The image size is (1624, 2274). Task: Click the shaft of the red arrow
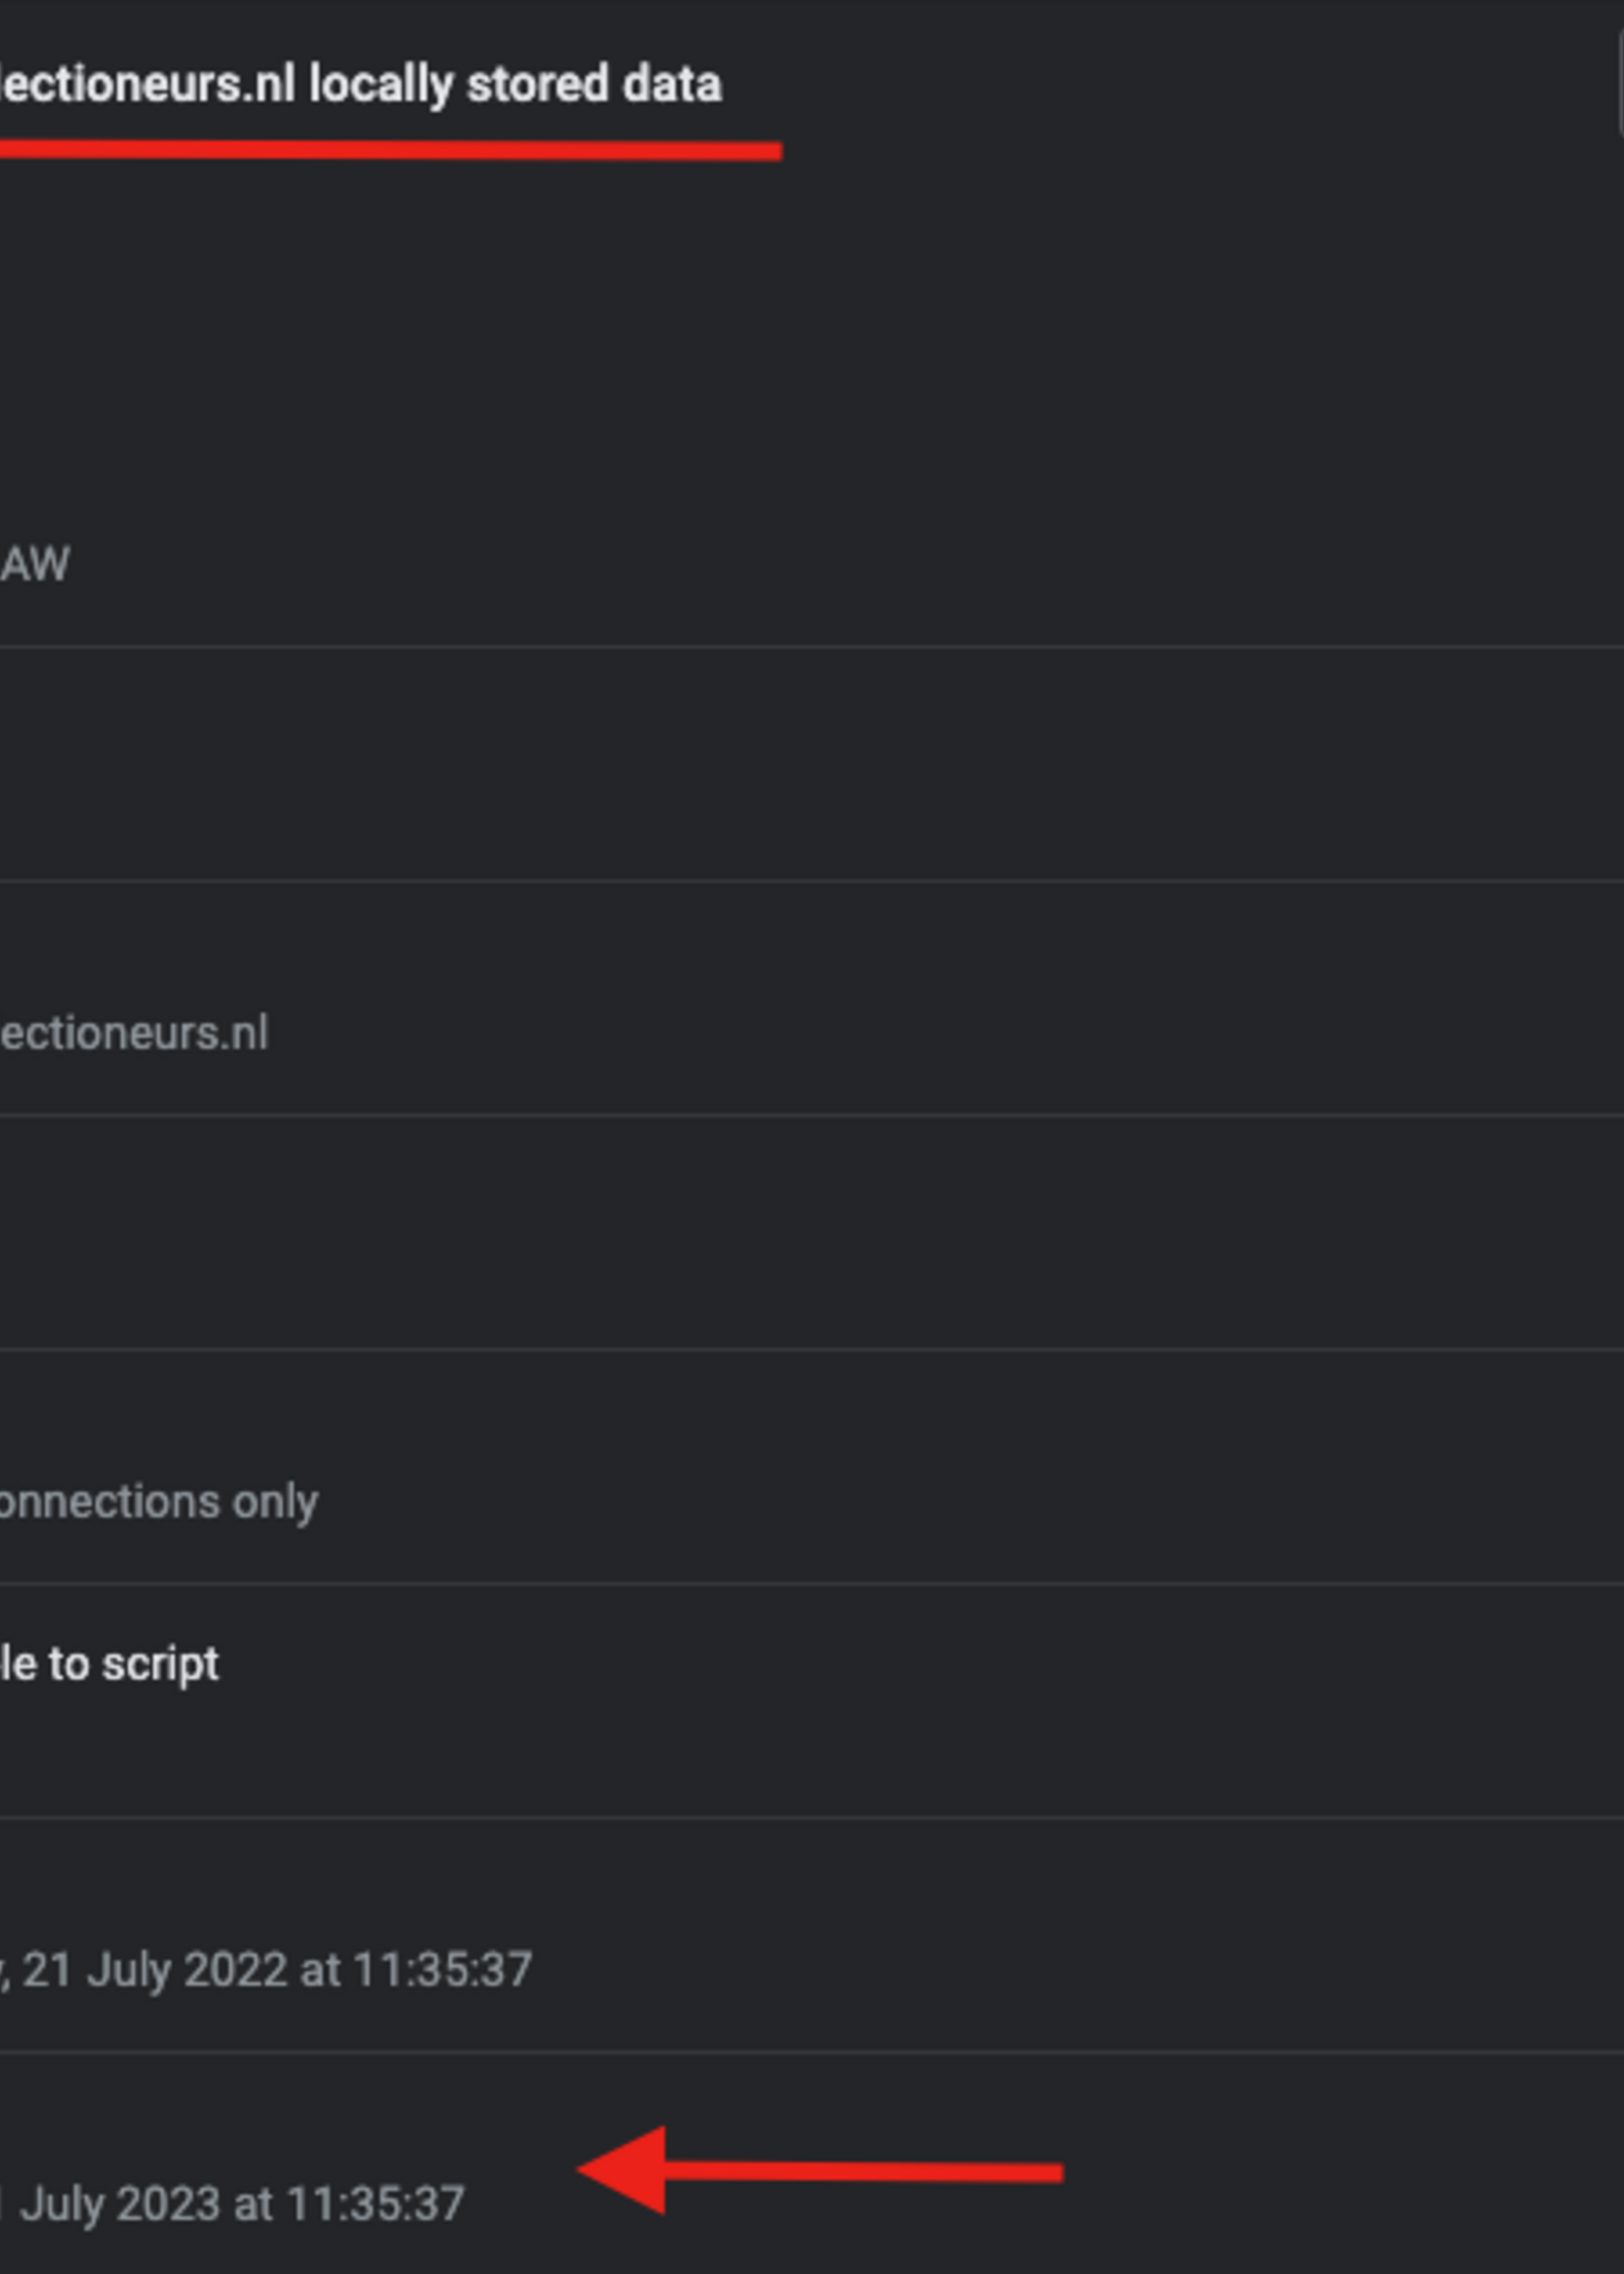[x=860, y=2172]
